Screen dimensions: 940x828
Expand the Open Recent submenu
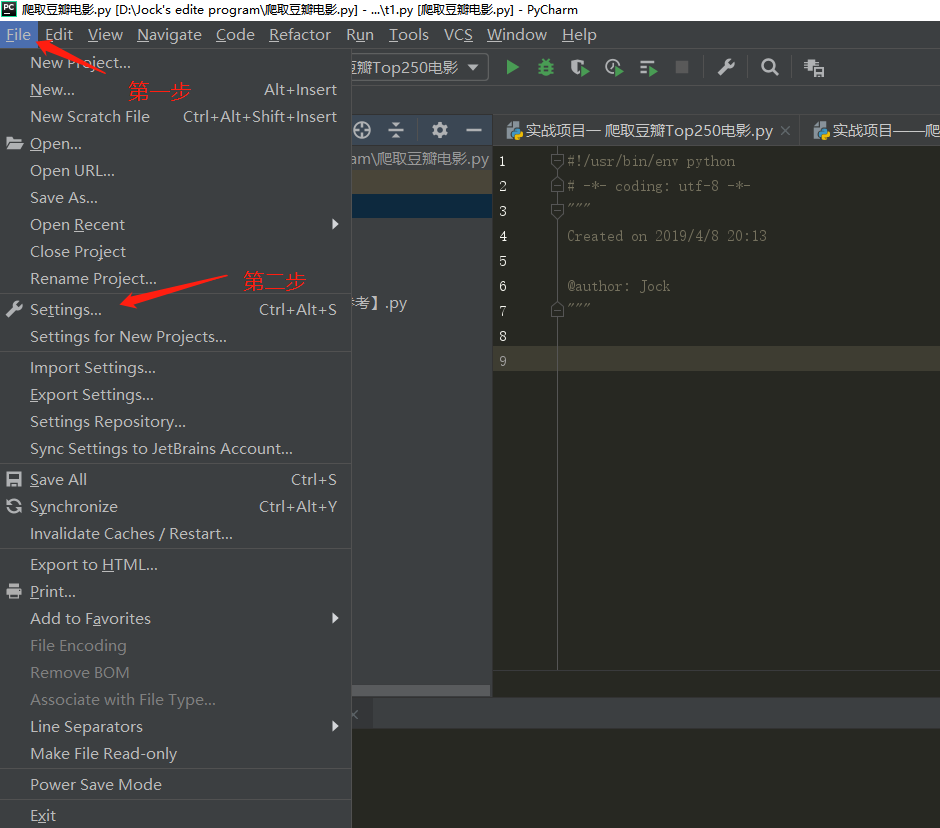point(77,224)
